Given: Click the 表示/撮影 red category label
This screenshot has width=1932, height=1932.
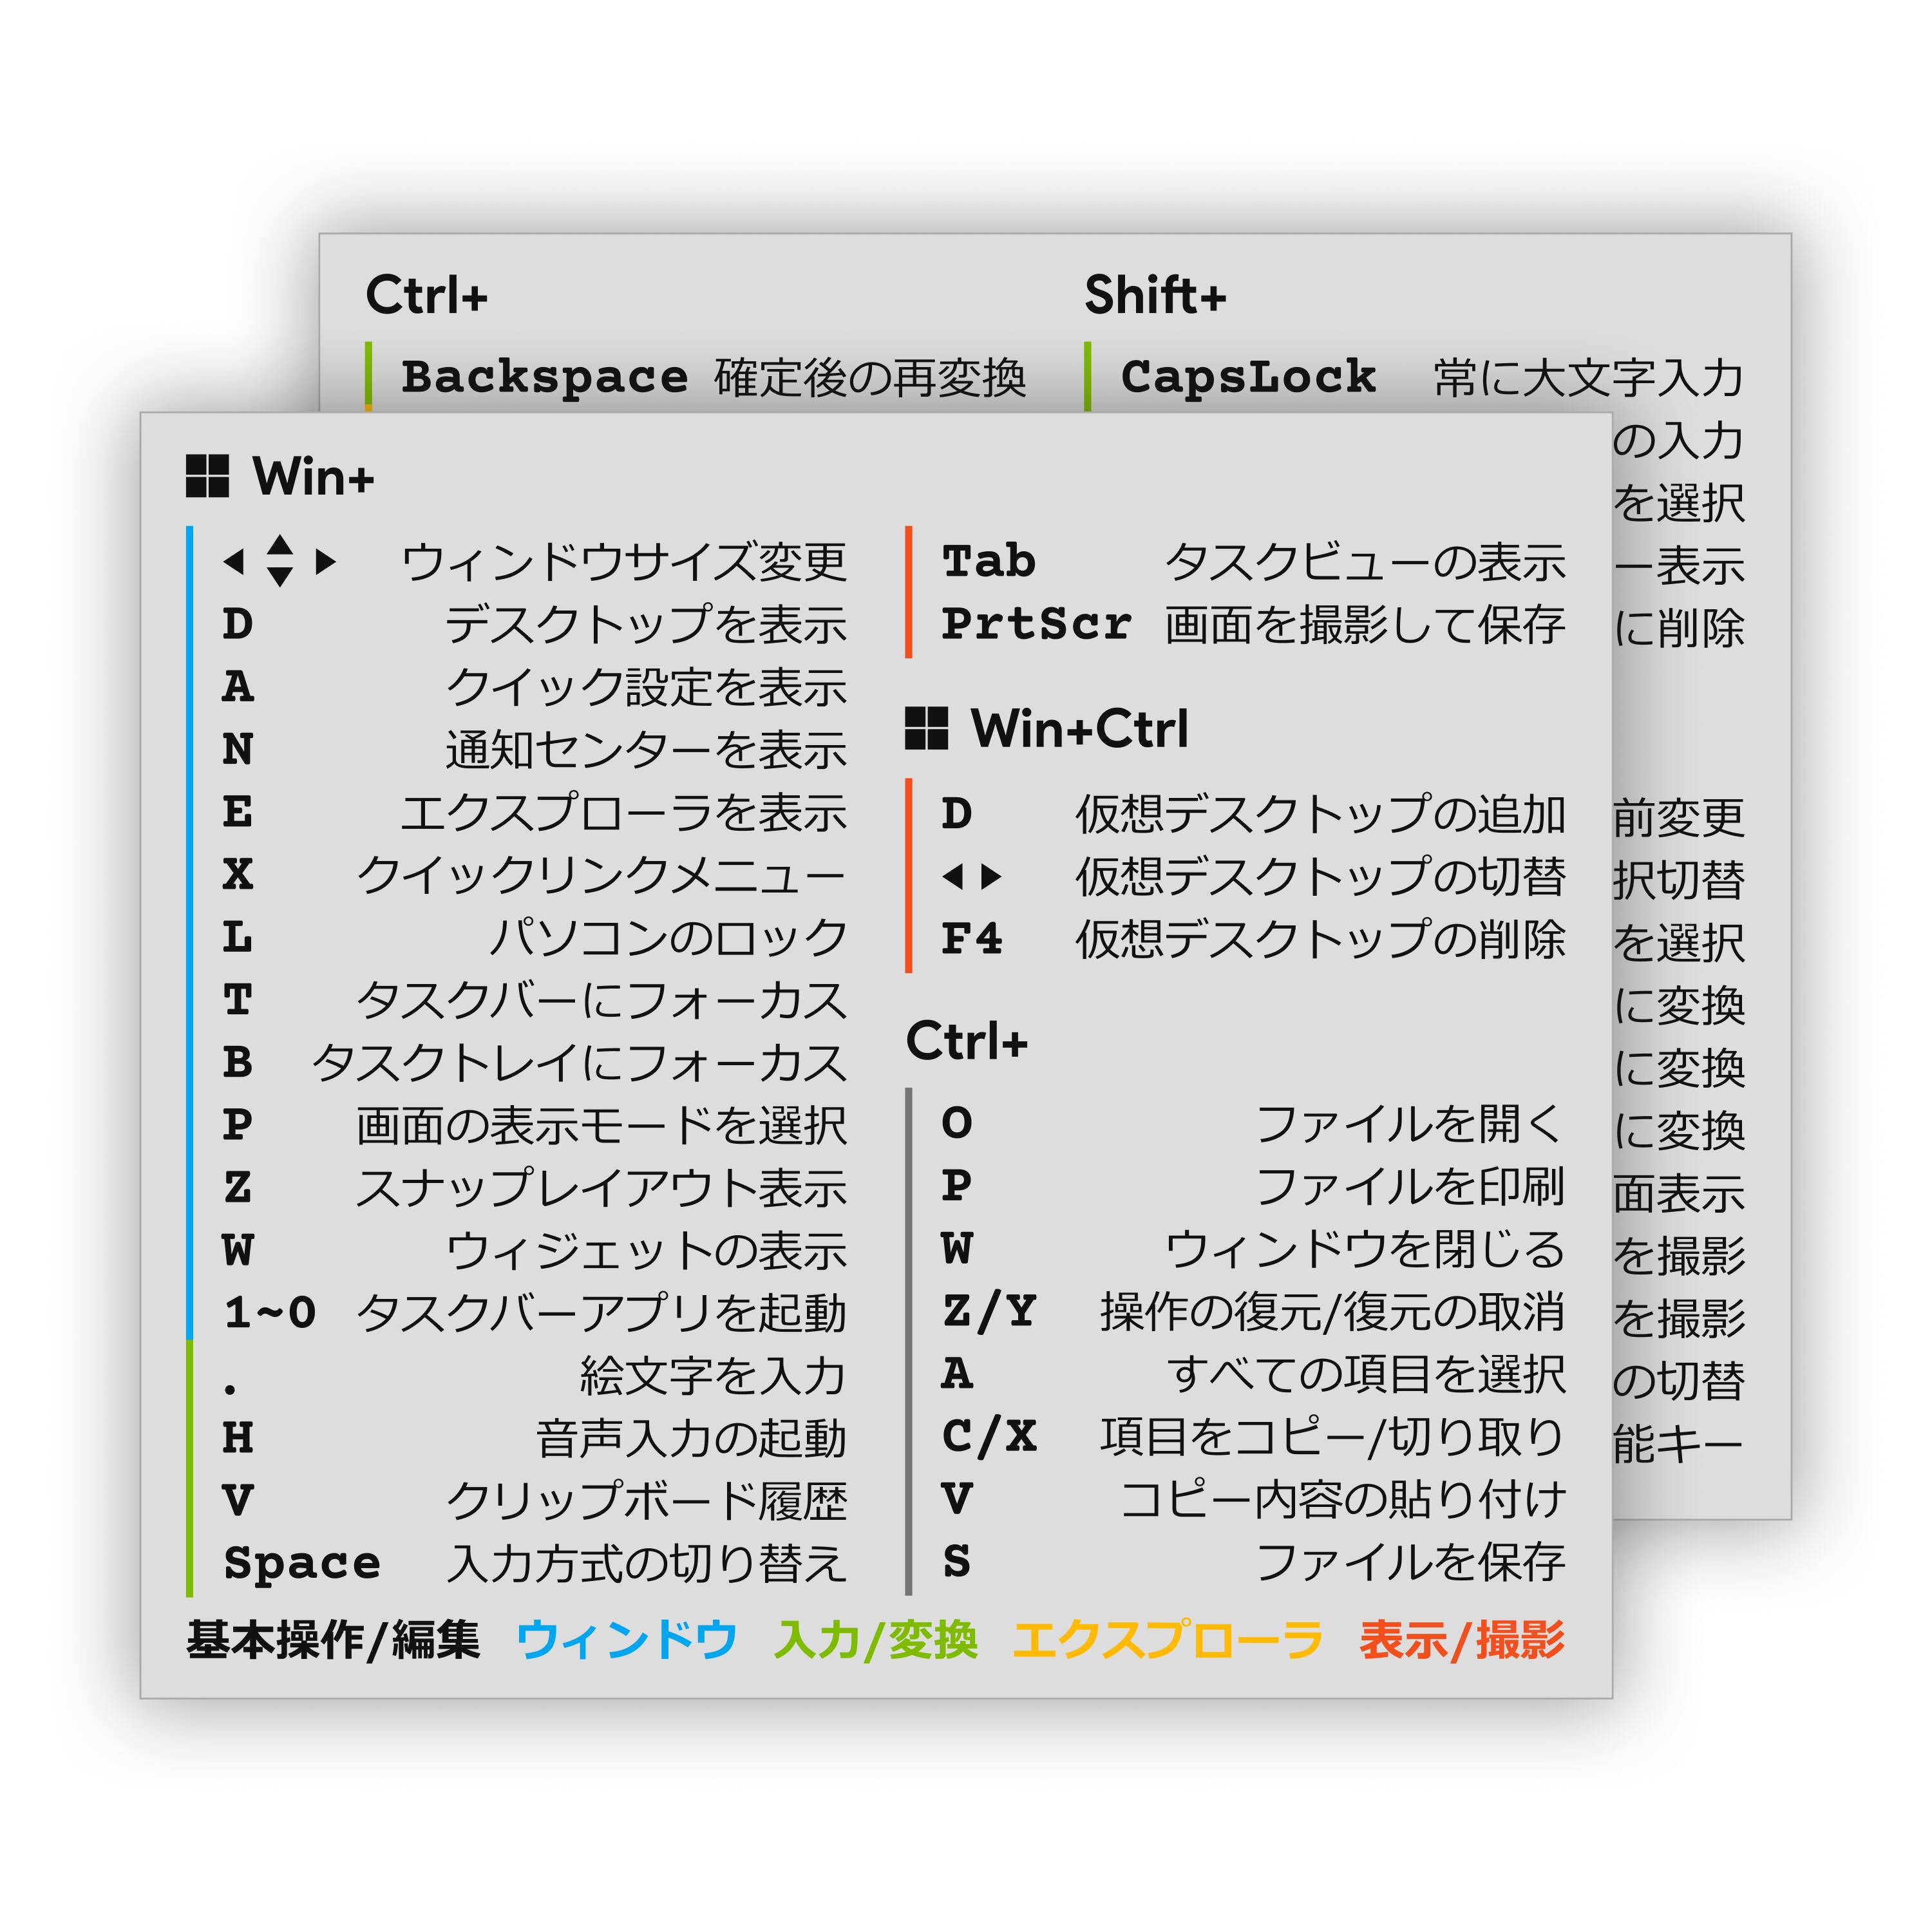Looking at the screenshot, I should point(1461,1641).
